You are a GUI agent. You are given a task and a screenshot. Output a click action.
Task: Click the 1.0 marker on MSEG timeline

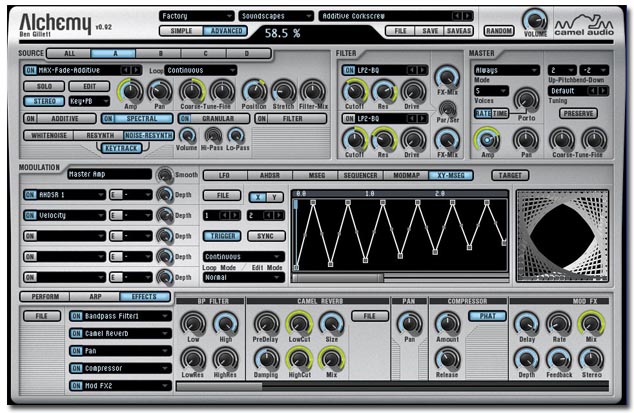tap(370, 194)
